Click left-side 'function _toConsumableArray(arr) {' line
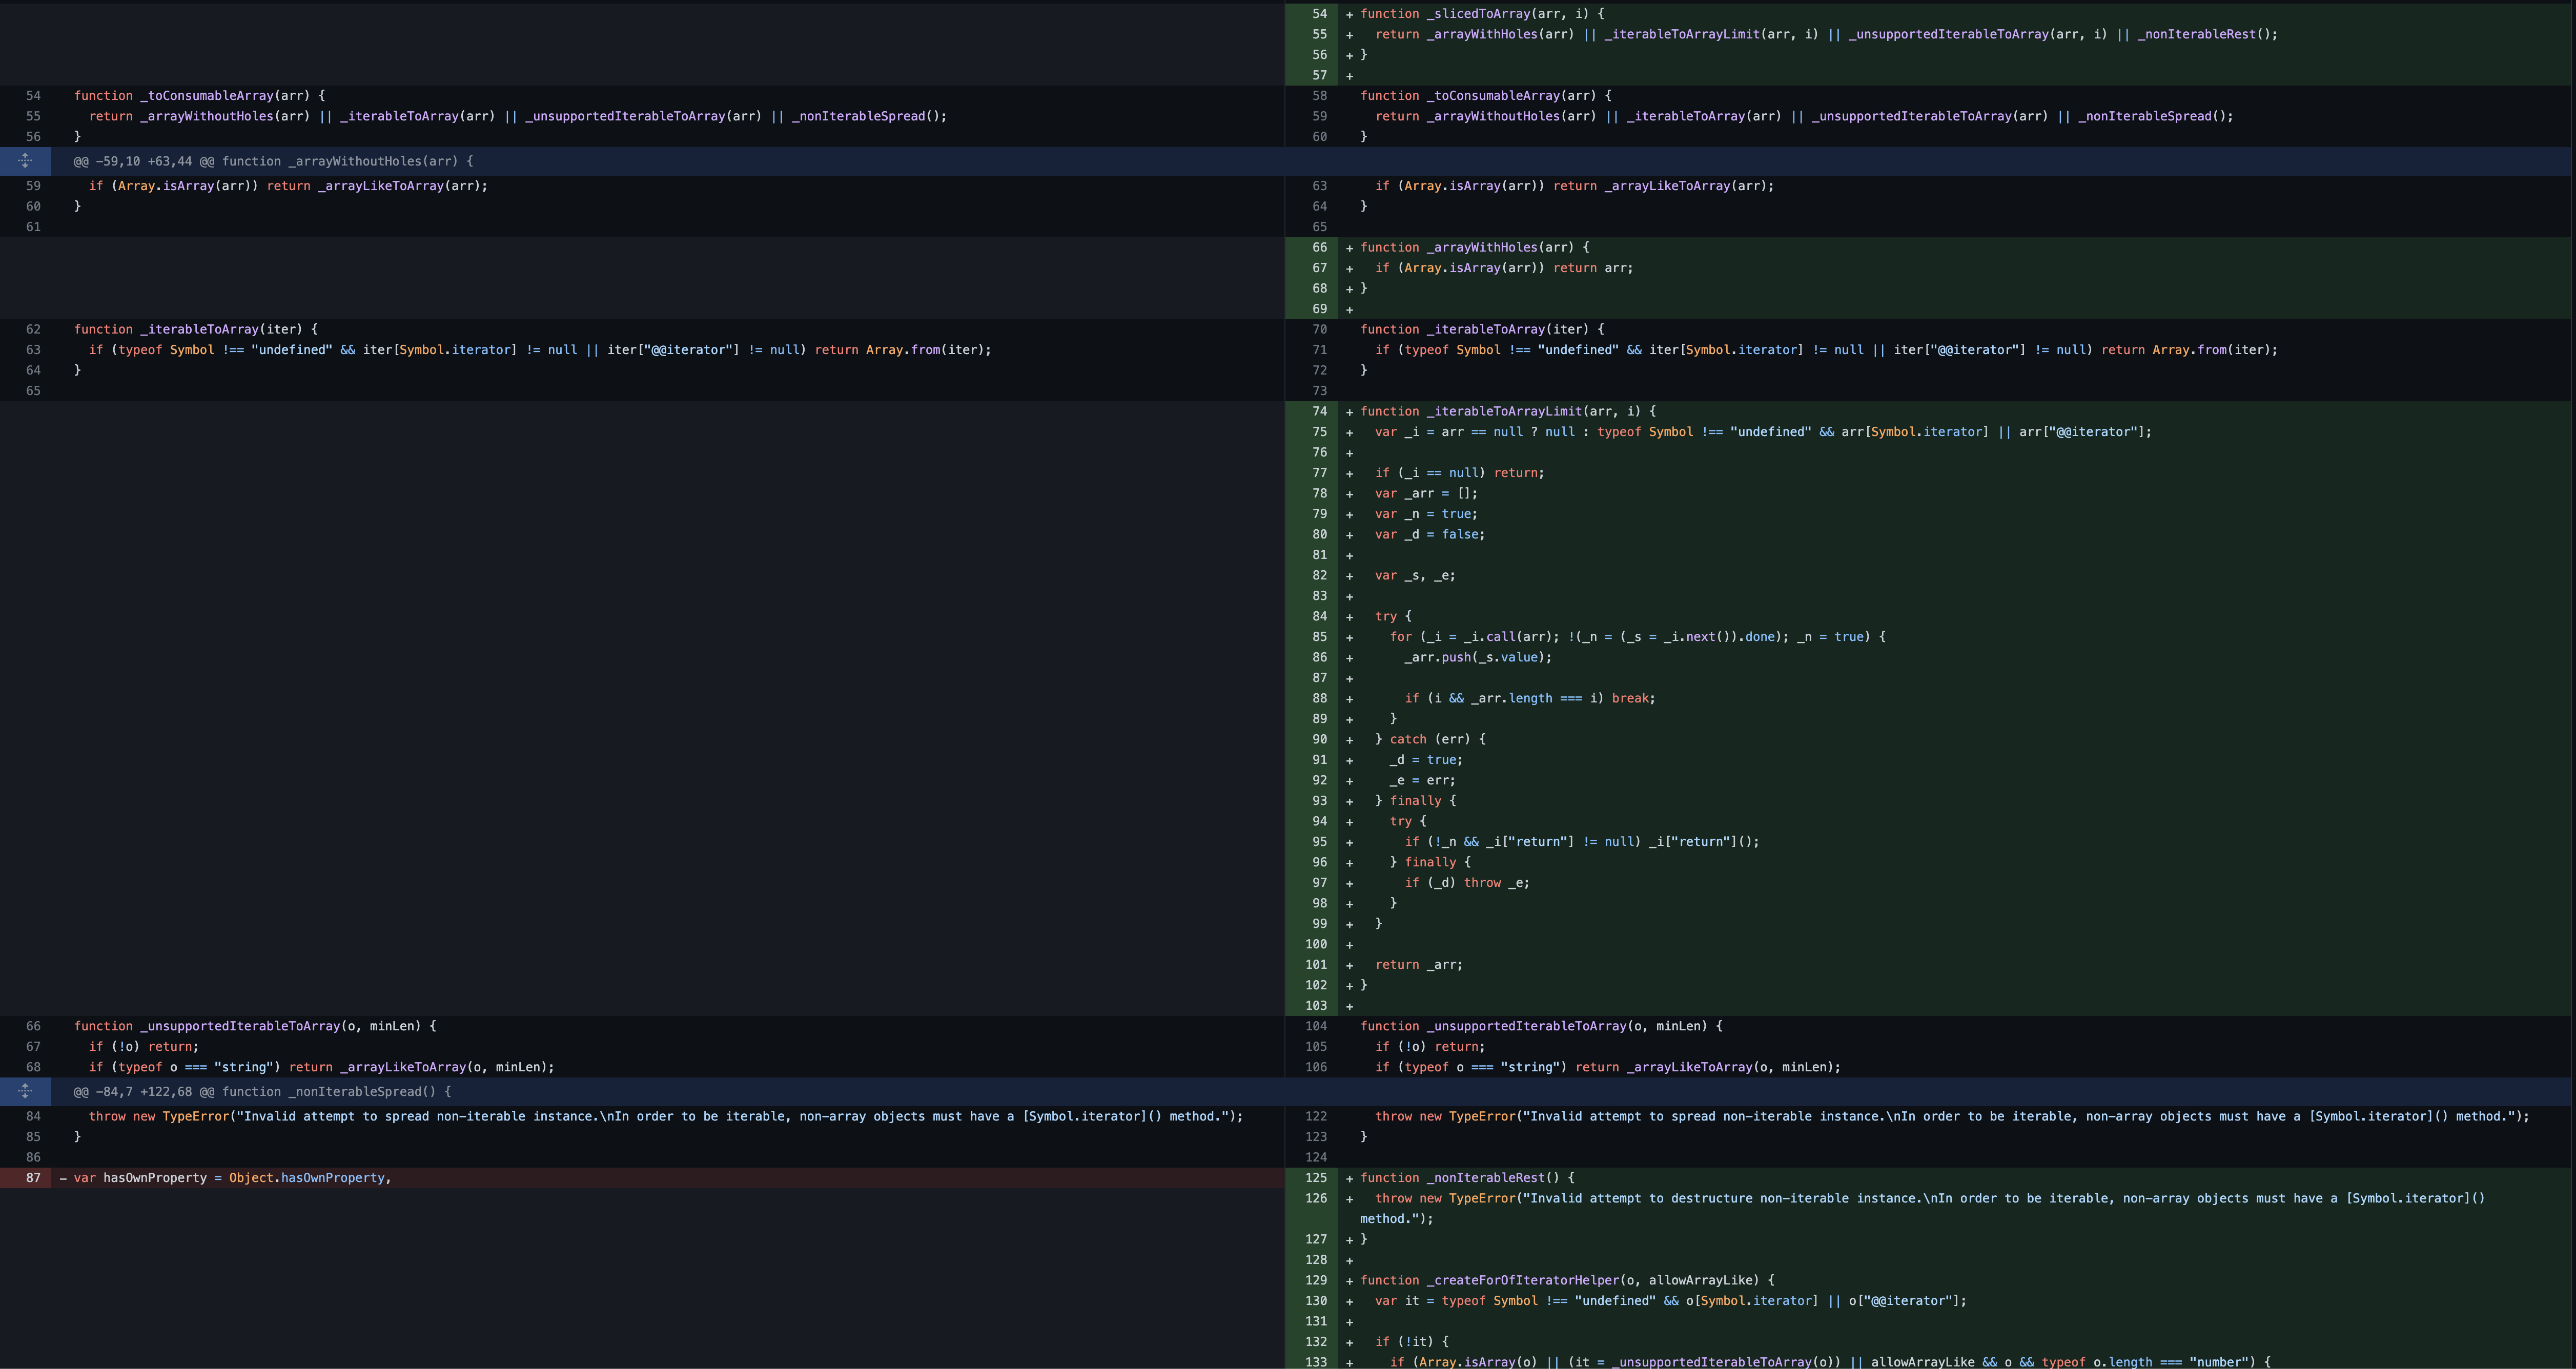The height and width of the screenshot is (1369, 2576). 199,96
